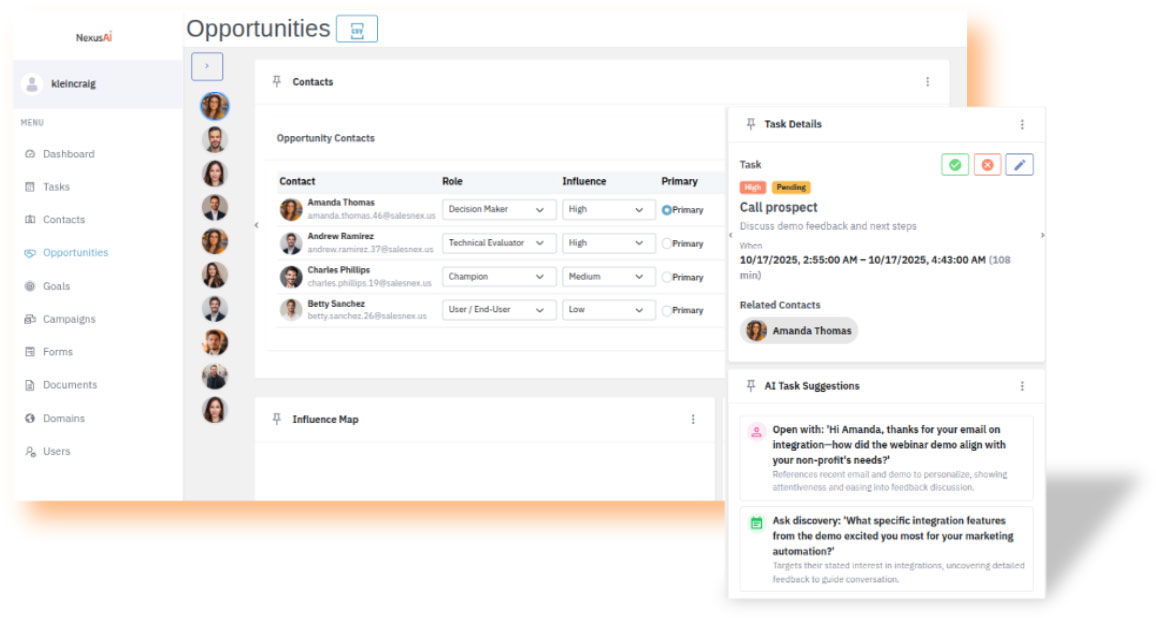Viewport: 1156px width, 618px height.
Task: Open the AI Task Suggestions overflow menu
Action: (x=1022, y=385)
